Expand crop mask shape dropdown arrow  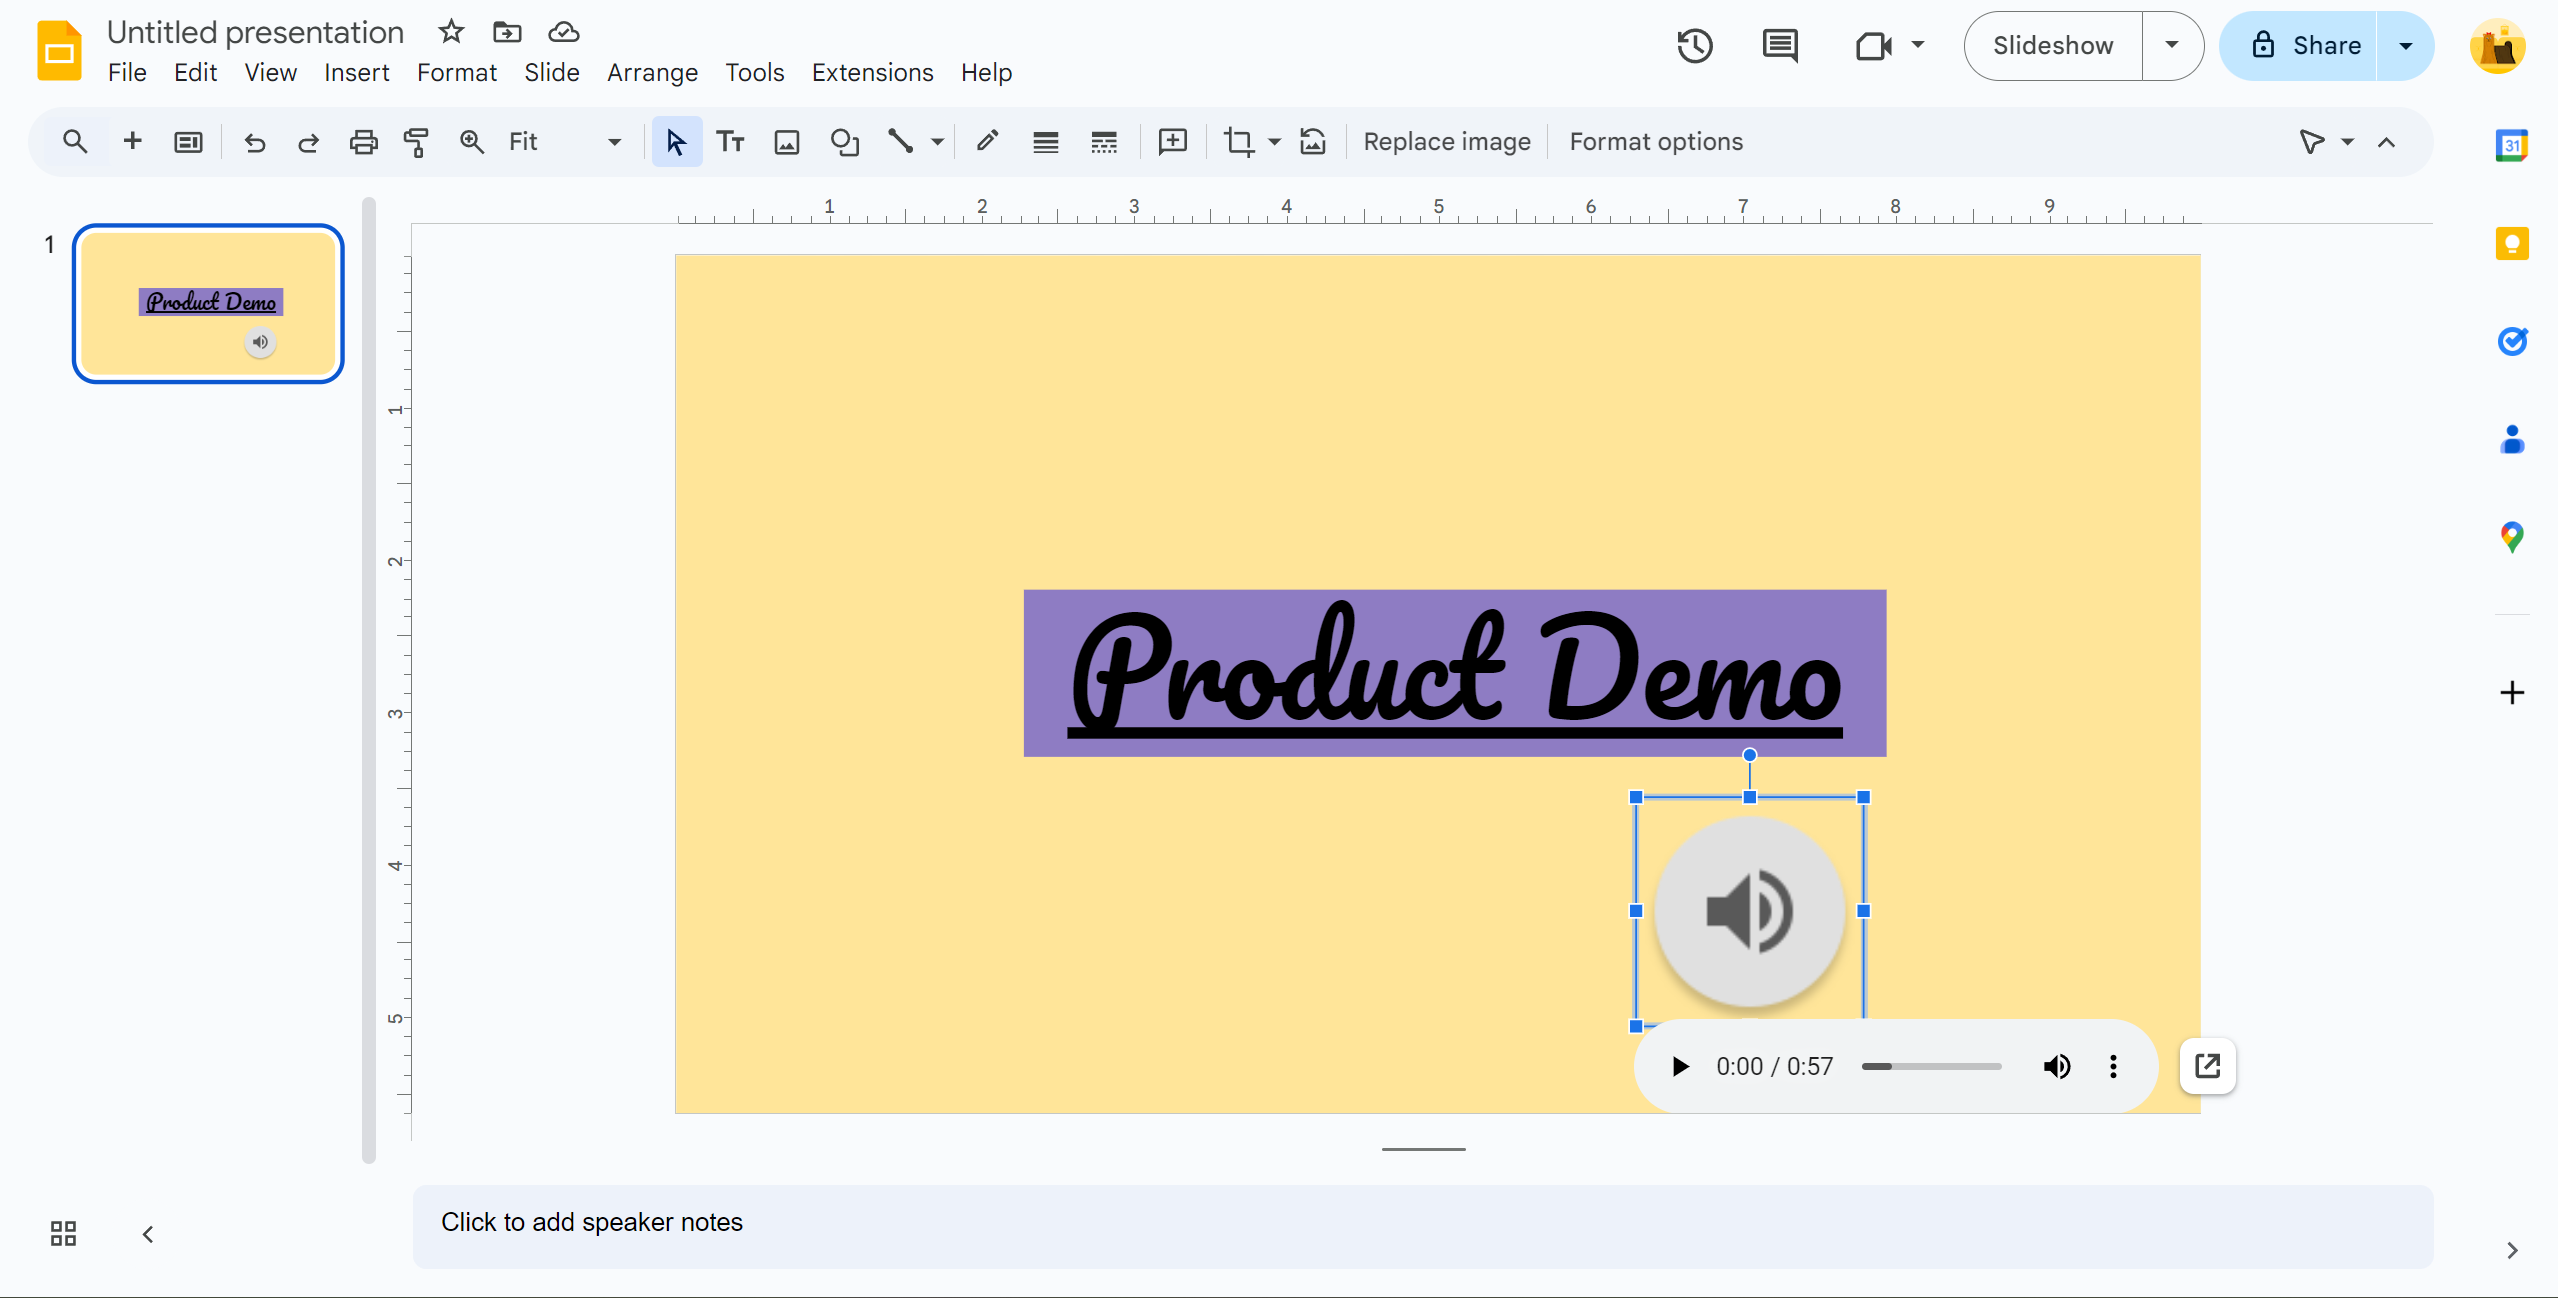coord(1274,142)
